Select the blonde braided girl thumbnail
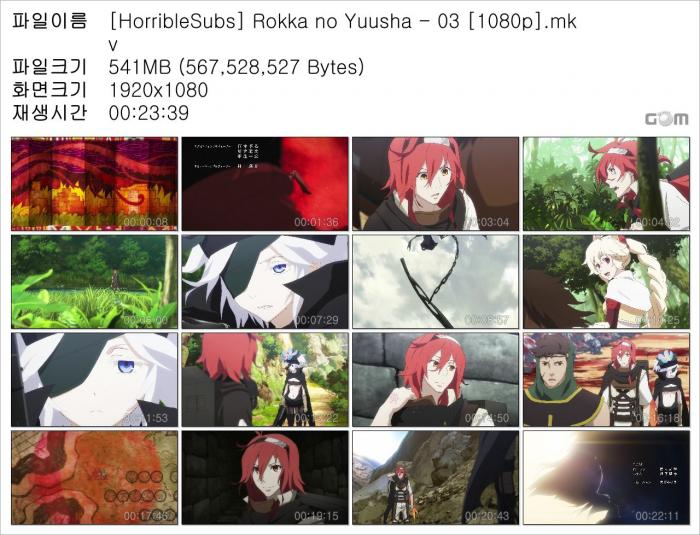700x535 pixels. (x=606, y=282)
